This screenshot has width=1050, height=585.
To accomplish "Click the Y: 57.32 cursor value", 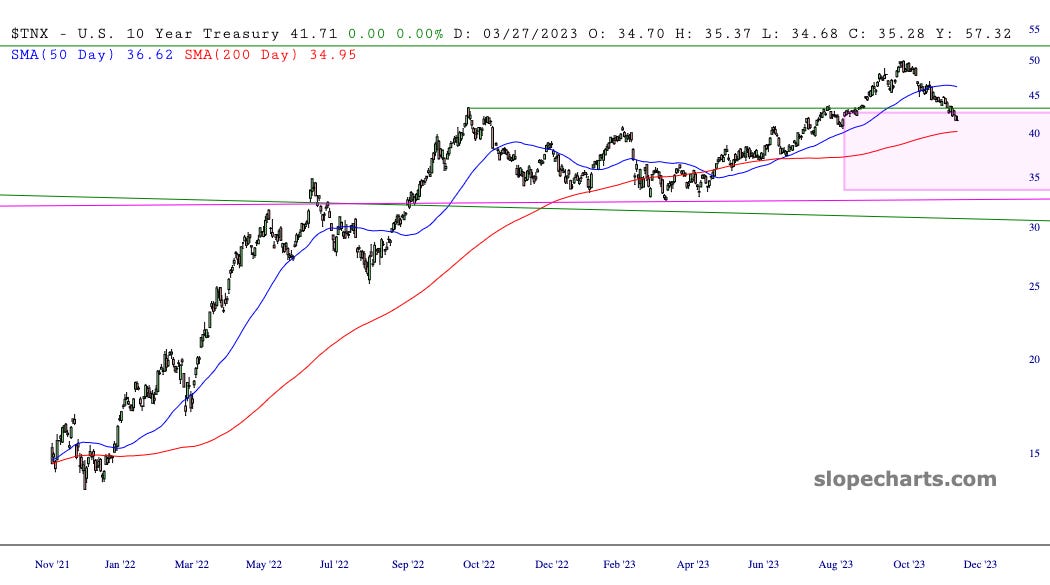I will click(974, 33).
